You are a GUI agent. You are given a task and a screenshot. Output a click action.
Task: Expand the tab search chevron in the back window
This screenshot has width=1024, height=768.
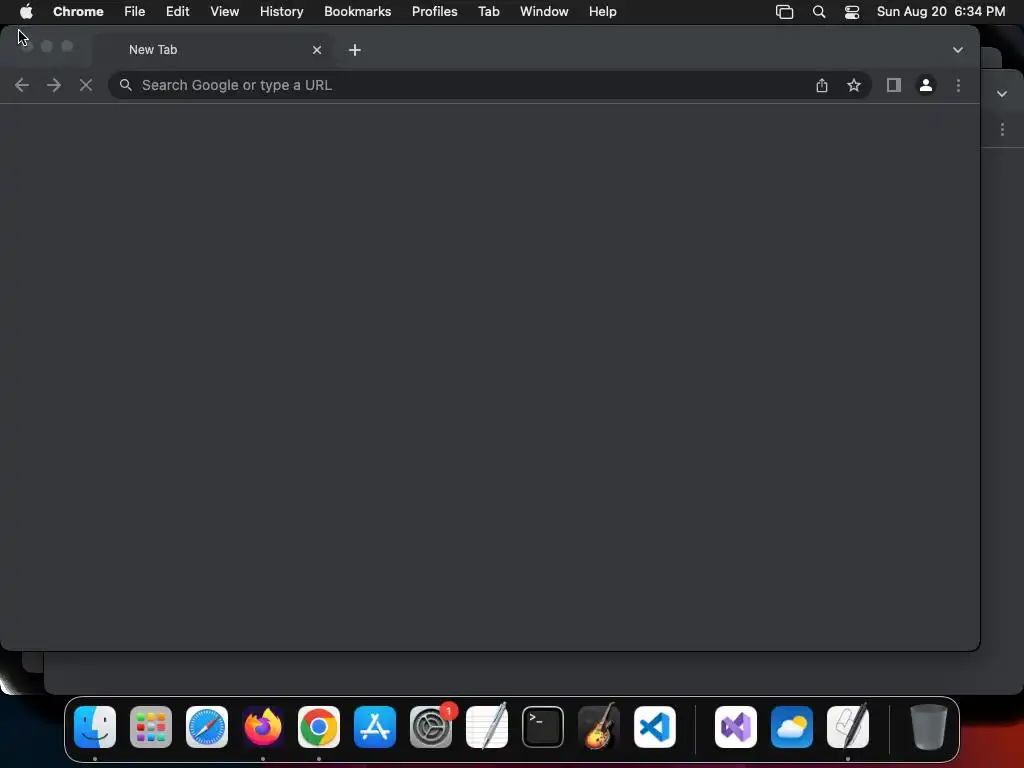click(1002, 94)
